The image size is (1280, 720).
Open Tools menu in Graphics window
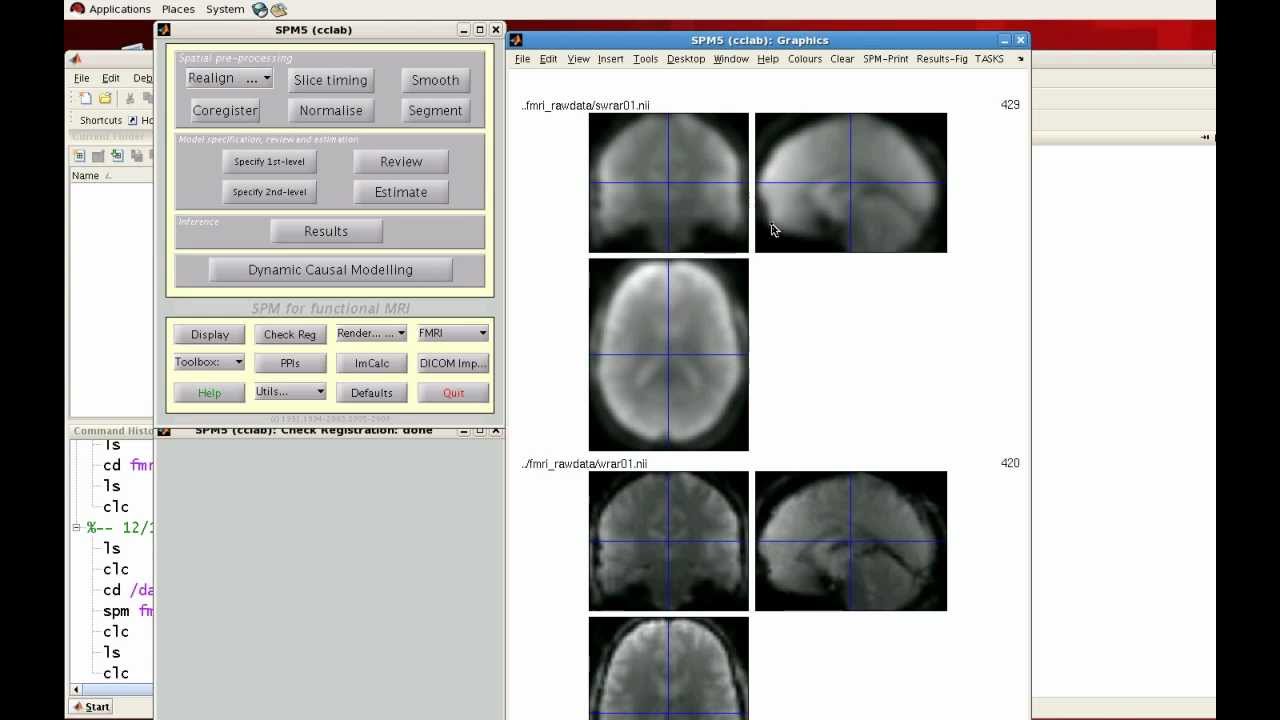pyautogui.click(x=645, y=59)
